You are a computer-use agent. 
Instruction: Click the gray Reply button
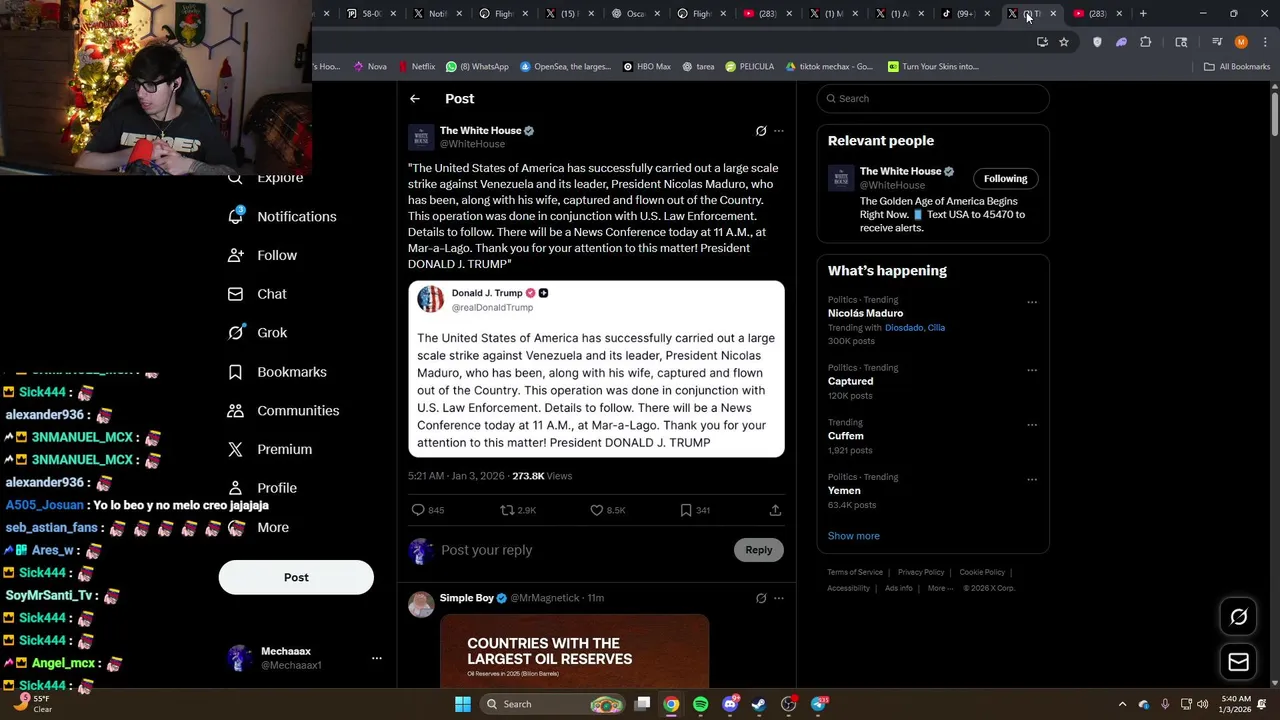click(759, 550)
